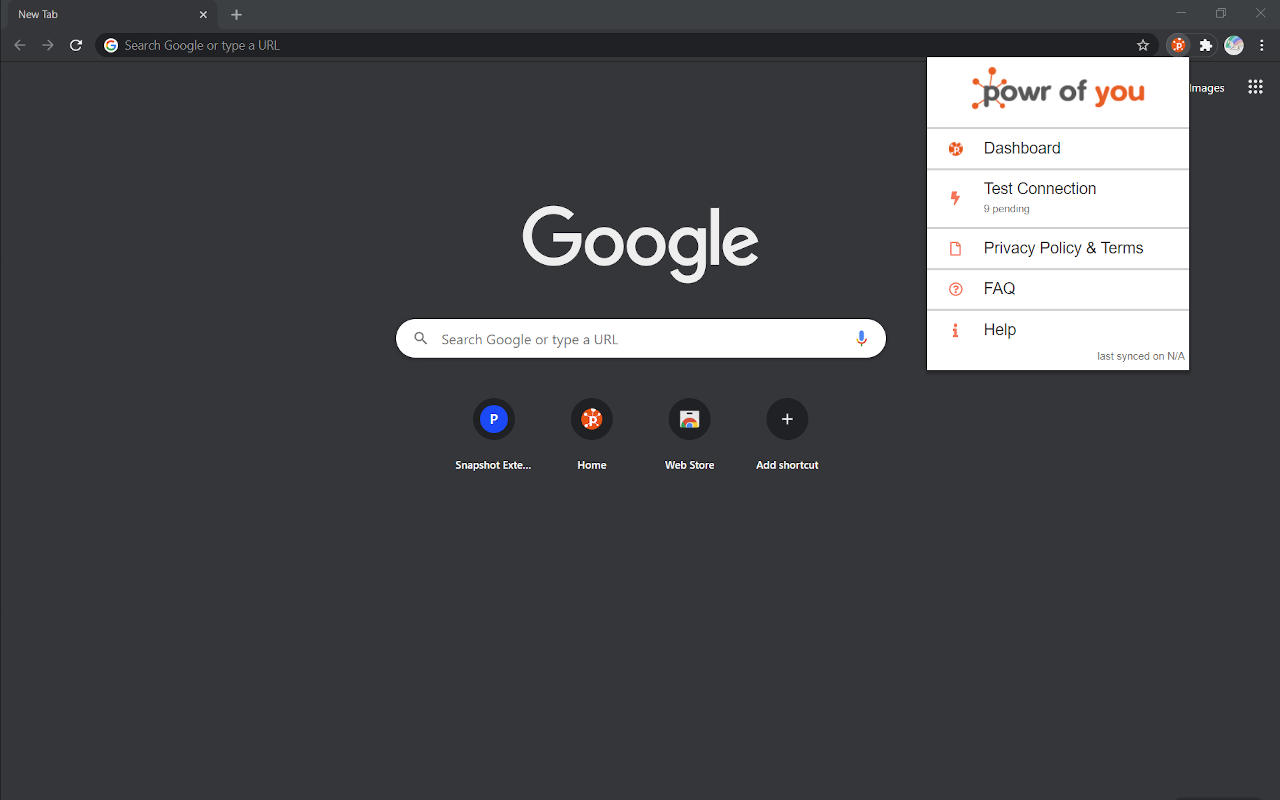
Task: Open the Chrome profile avatar
Action: coord(1234,45)
